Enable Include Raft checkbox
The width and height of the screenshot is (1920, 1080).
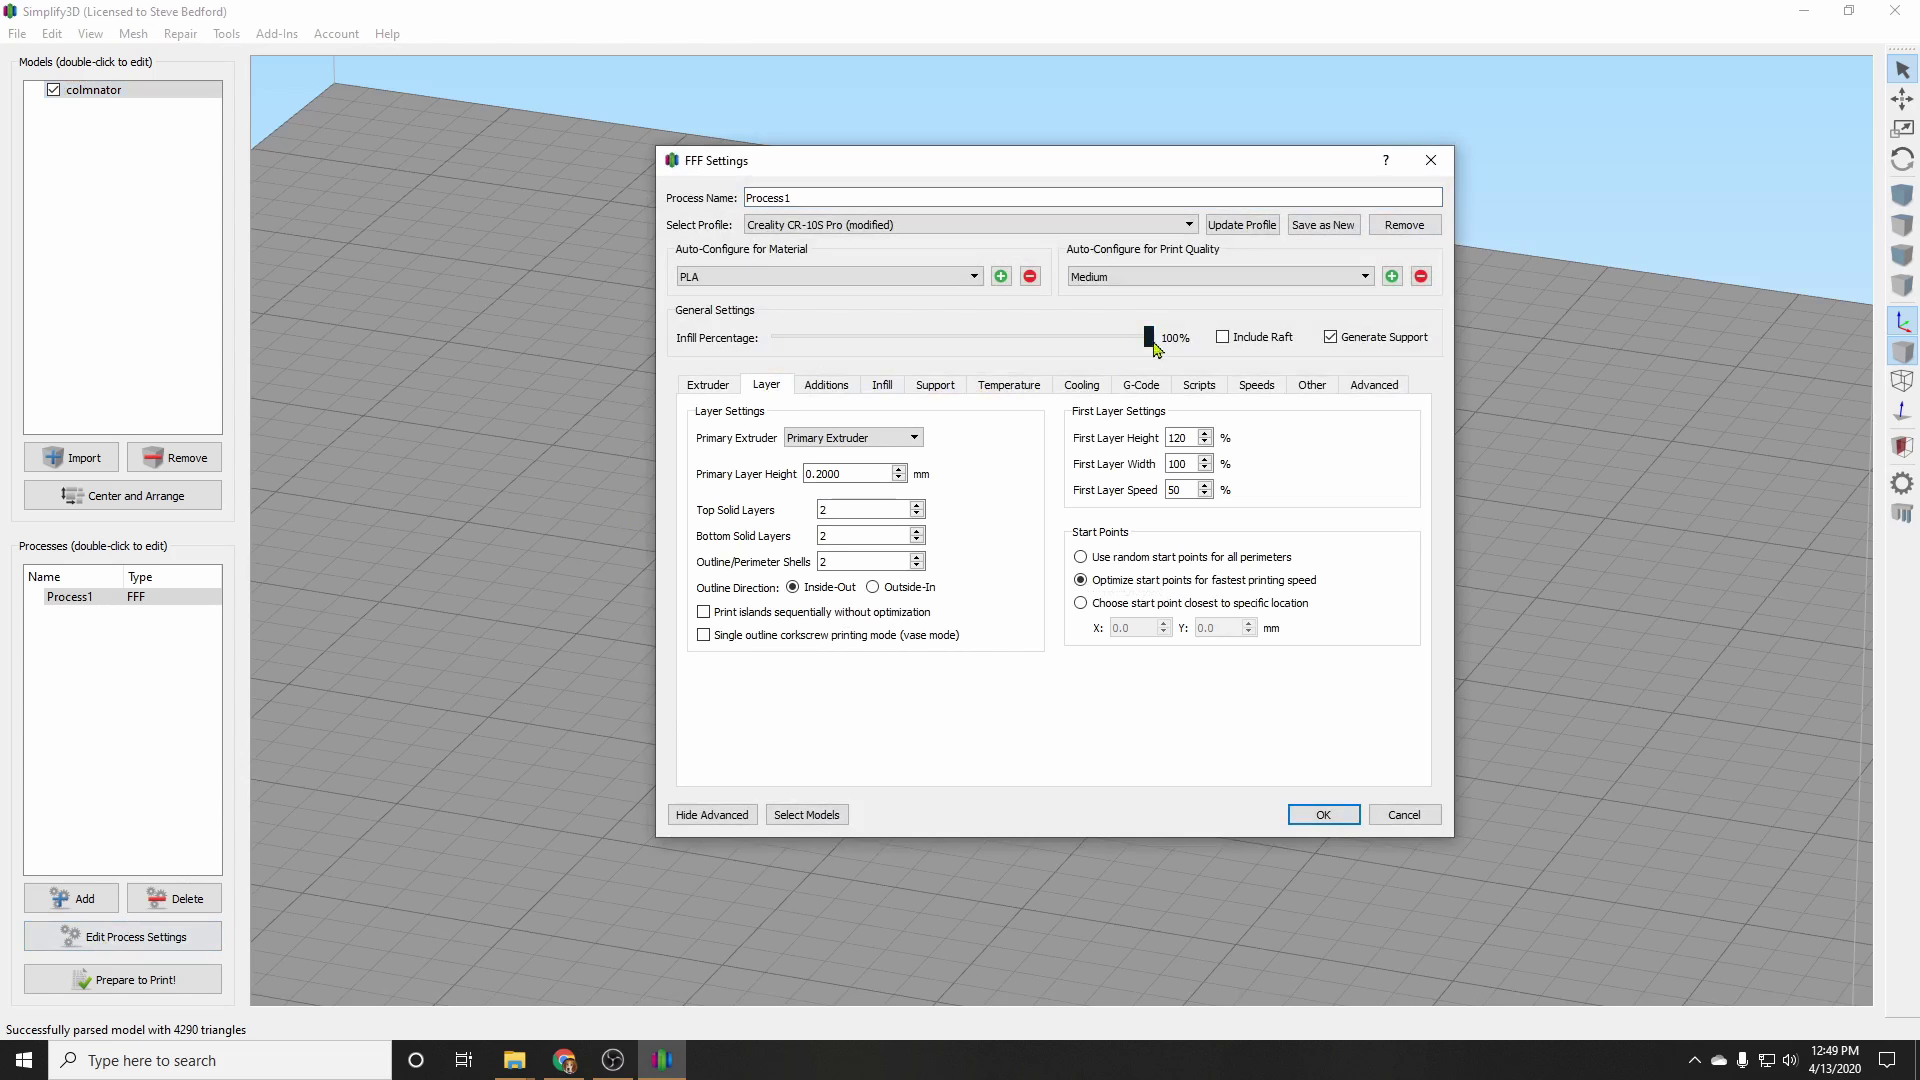pyautogui.click(x=1222, y=337)
